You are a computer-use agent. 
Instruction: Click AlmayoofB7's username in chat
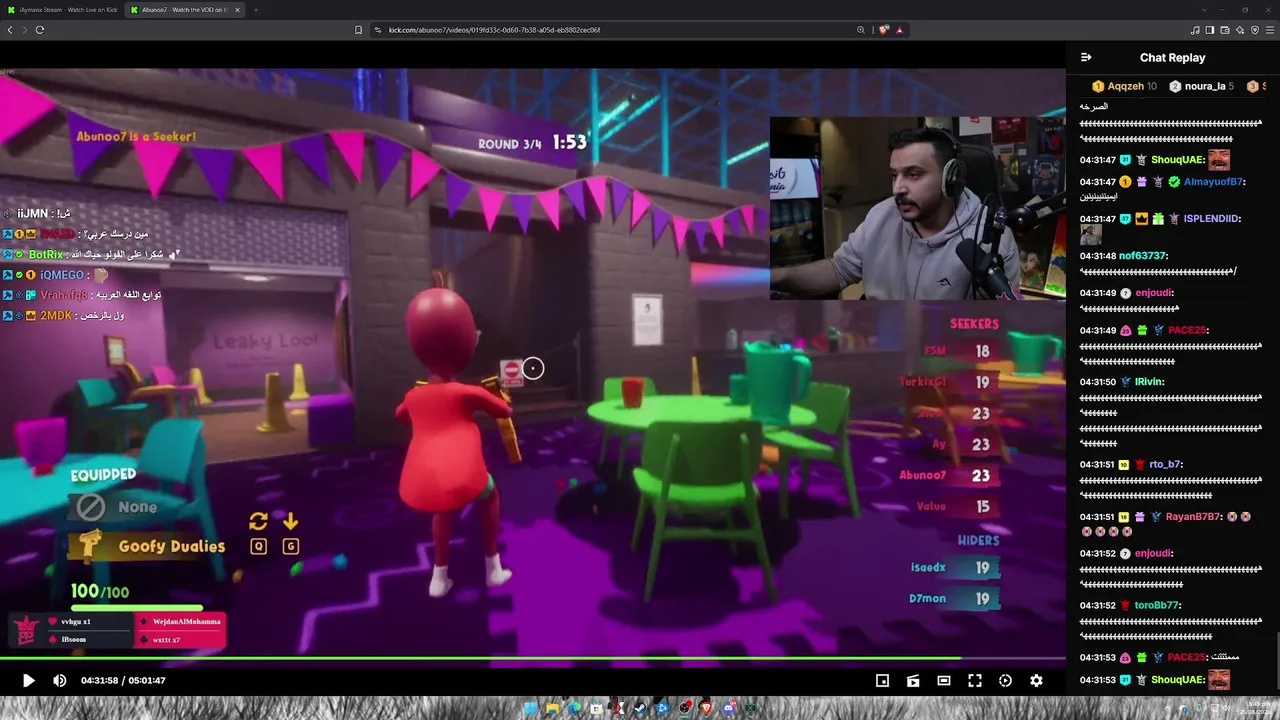click(1213, 182)
